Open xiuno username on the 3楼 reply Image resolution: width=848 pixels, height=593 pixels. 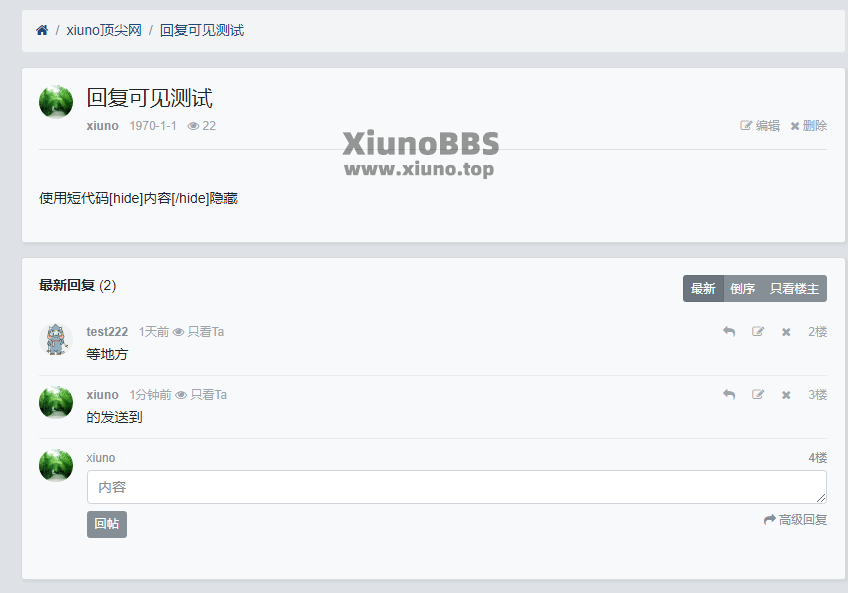click(x=102, y=394)
